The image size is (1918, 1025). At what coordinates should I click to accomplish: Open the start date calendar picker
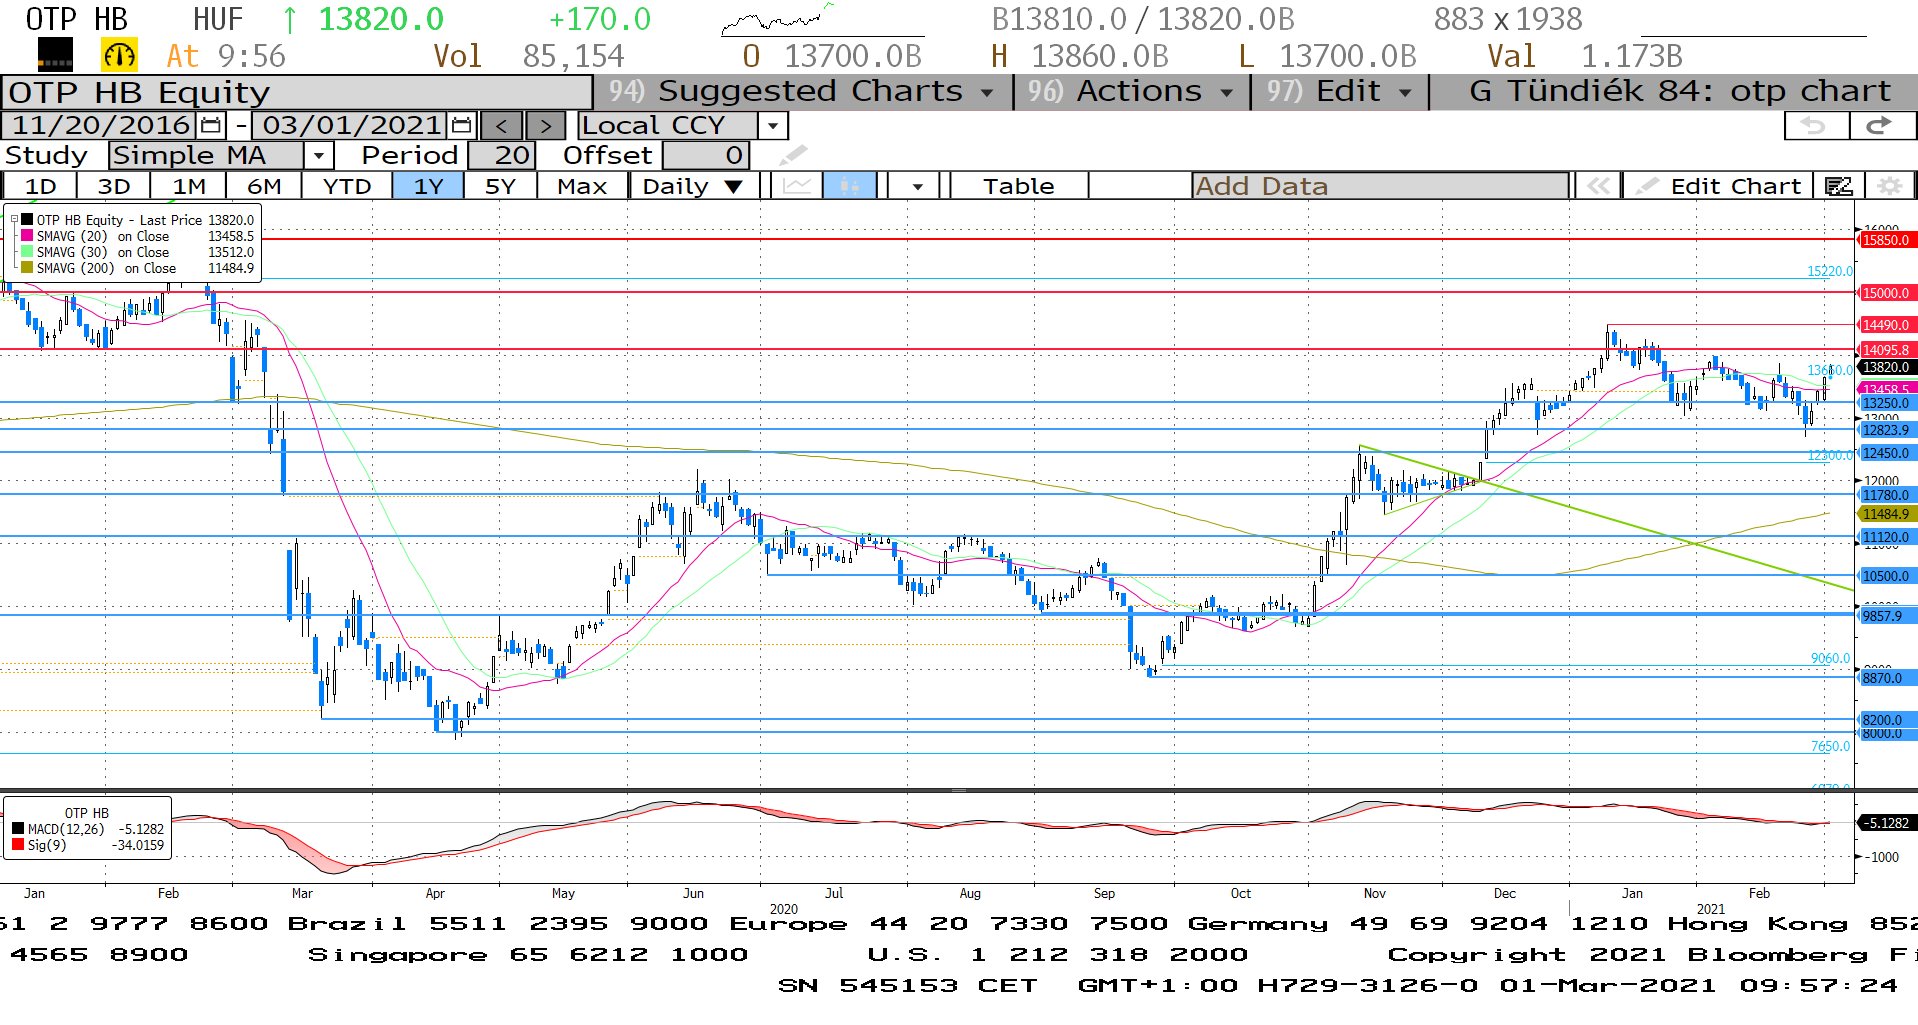[211, 125]
